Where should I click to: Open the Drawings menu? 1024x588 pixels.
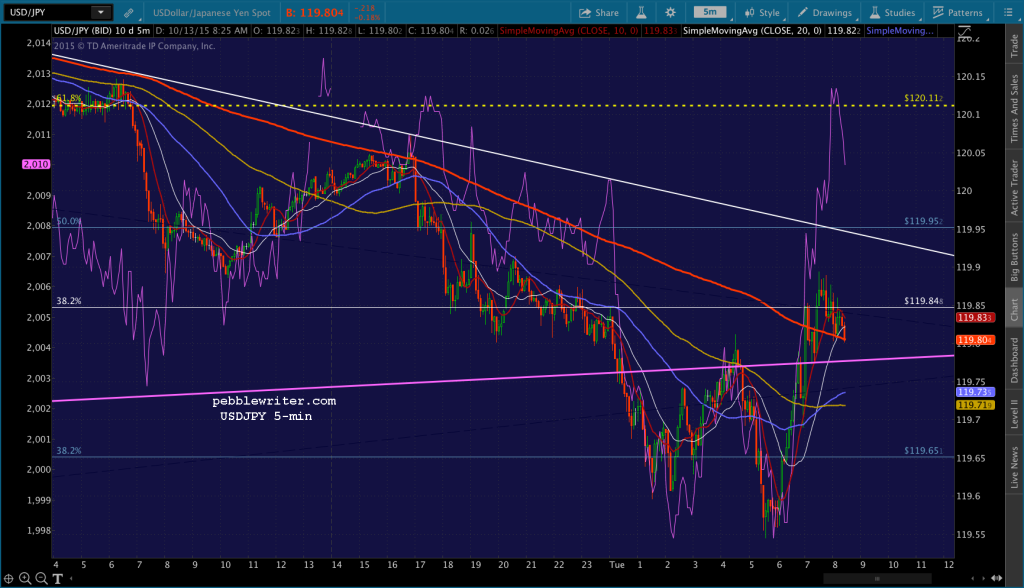click(824, 12)
